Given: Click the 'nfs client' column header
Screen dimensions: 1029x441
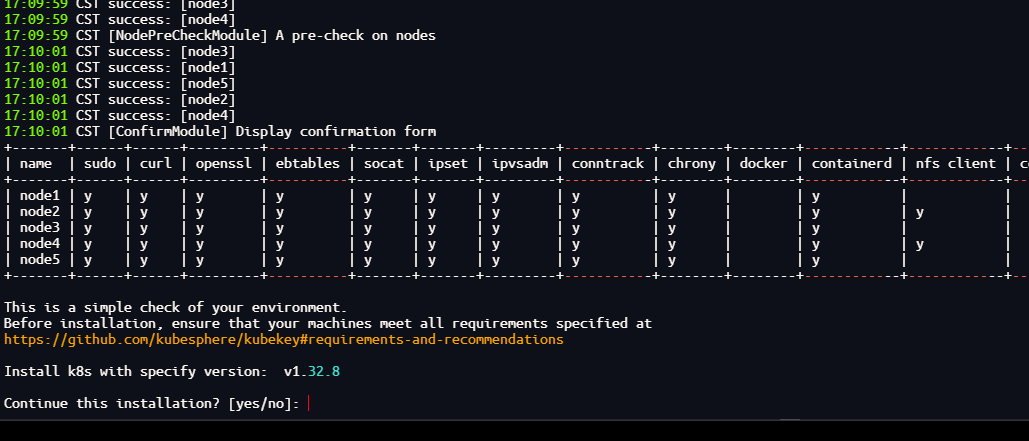Looking at the screenshot, I should 956,163.
